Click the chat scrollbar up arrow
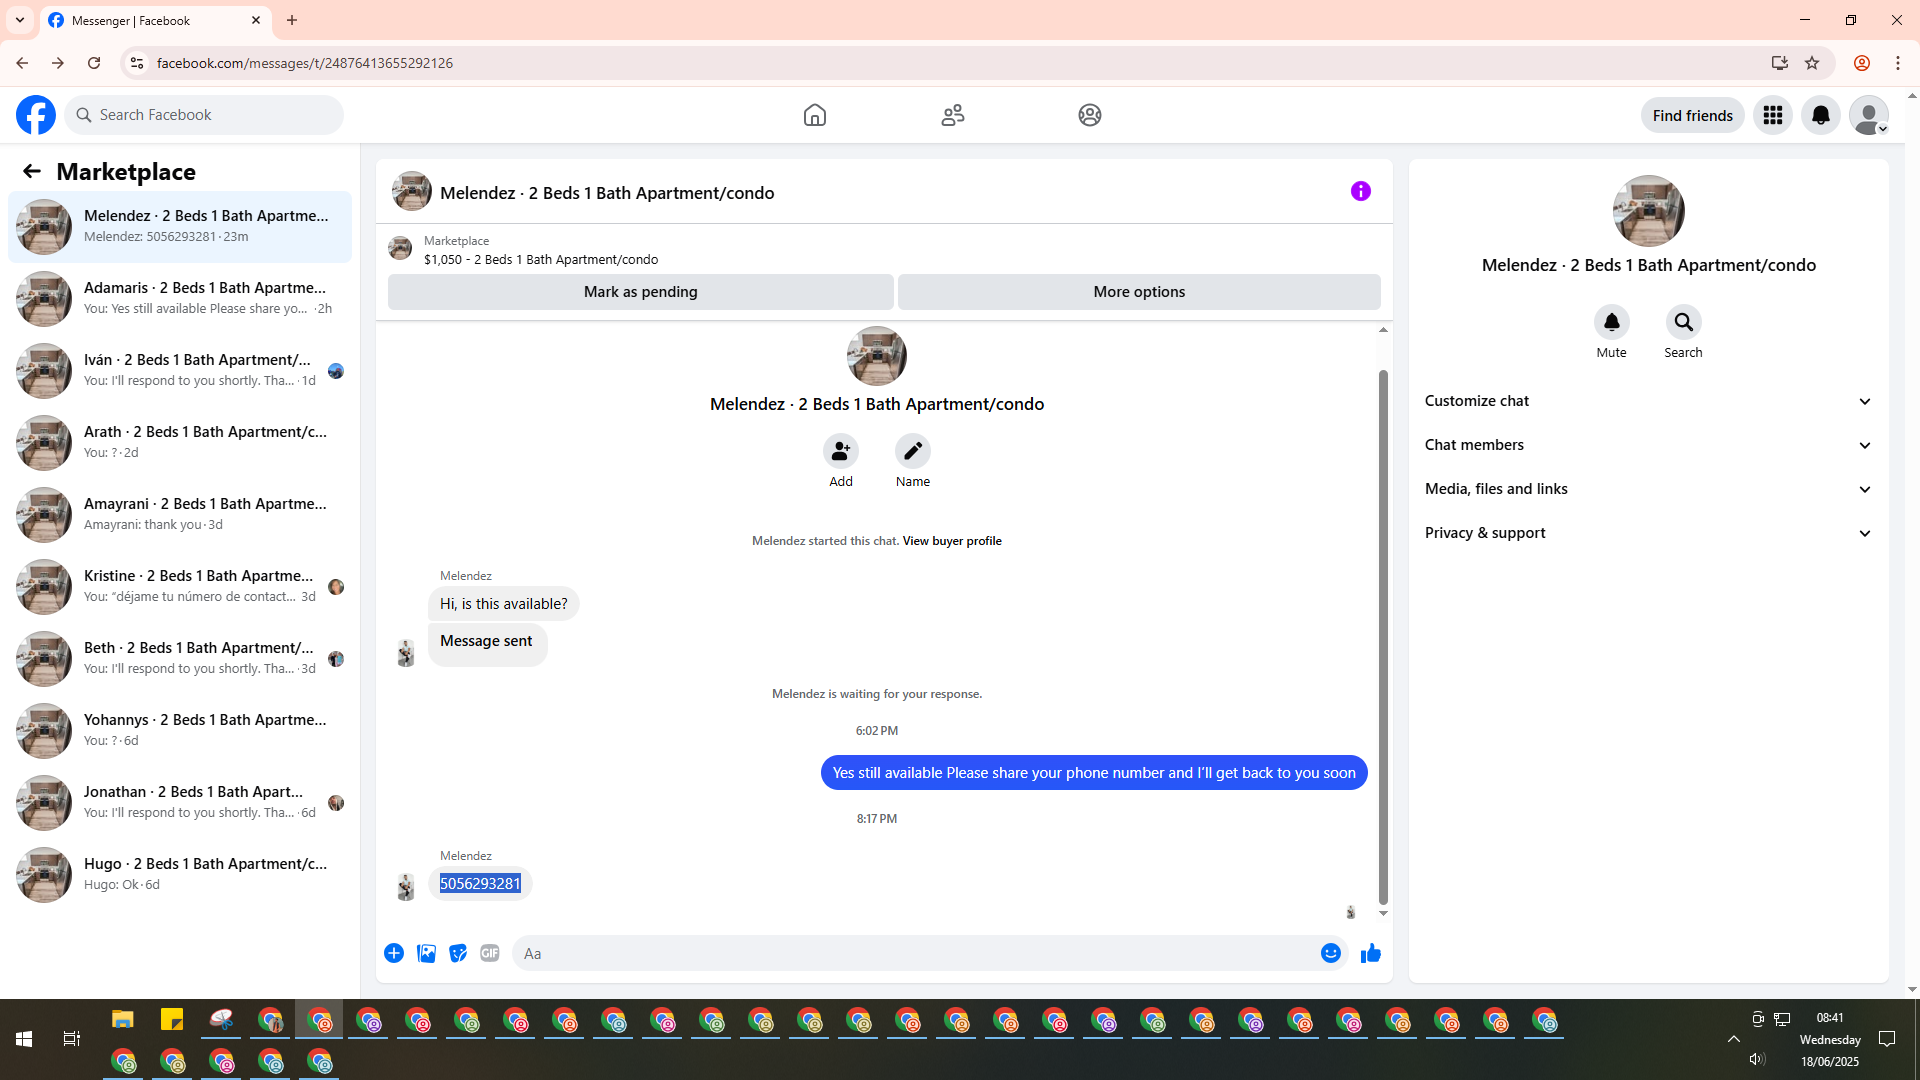Screen dimensions: 1920x1080 pyautogui.click(x=1383, y=330)
